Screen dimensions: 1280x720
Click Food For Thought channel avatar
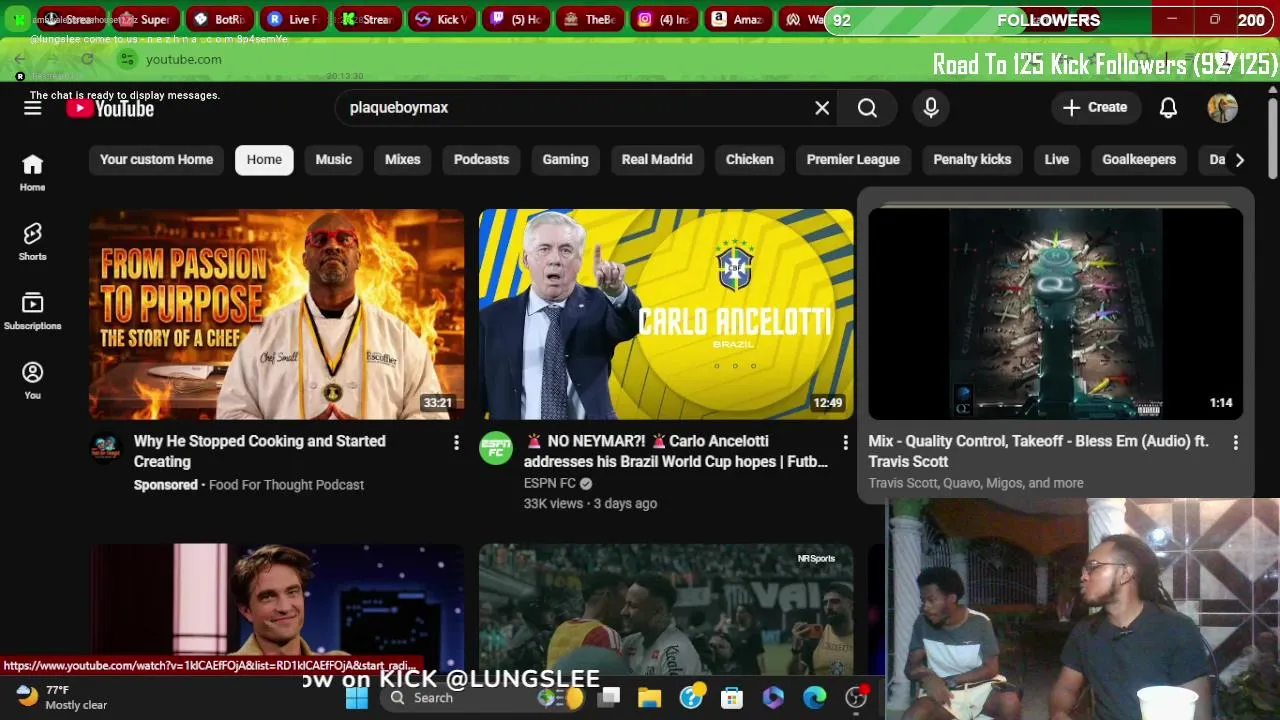pyautogui.click(x=106, y=449)
